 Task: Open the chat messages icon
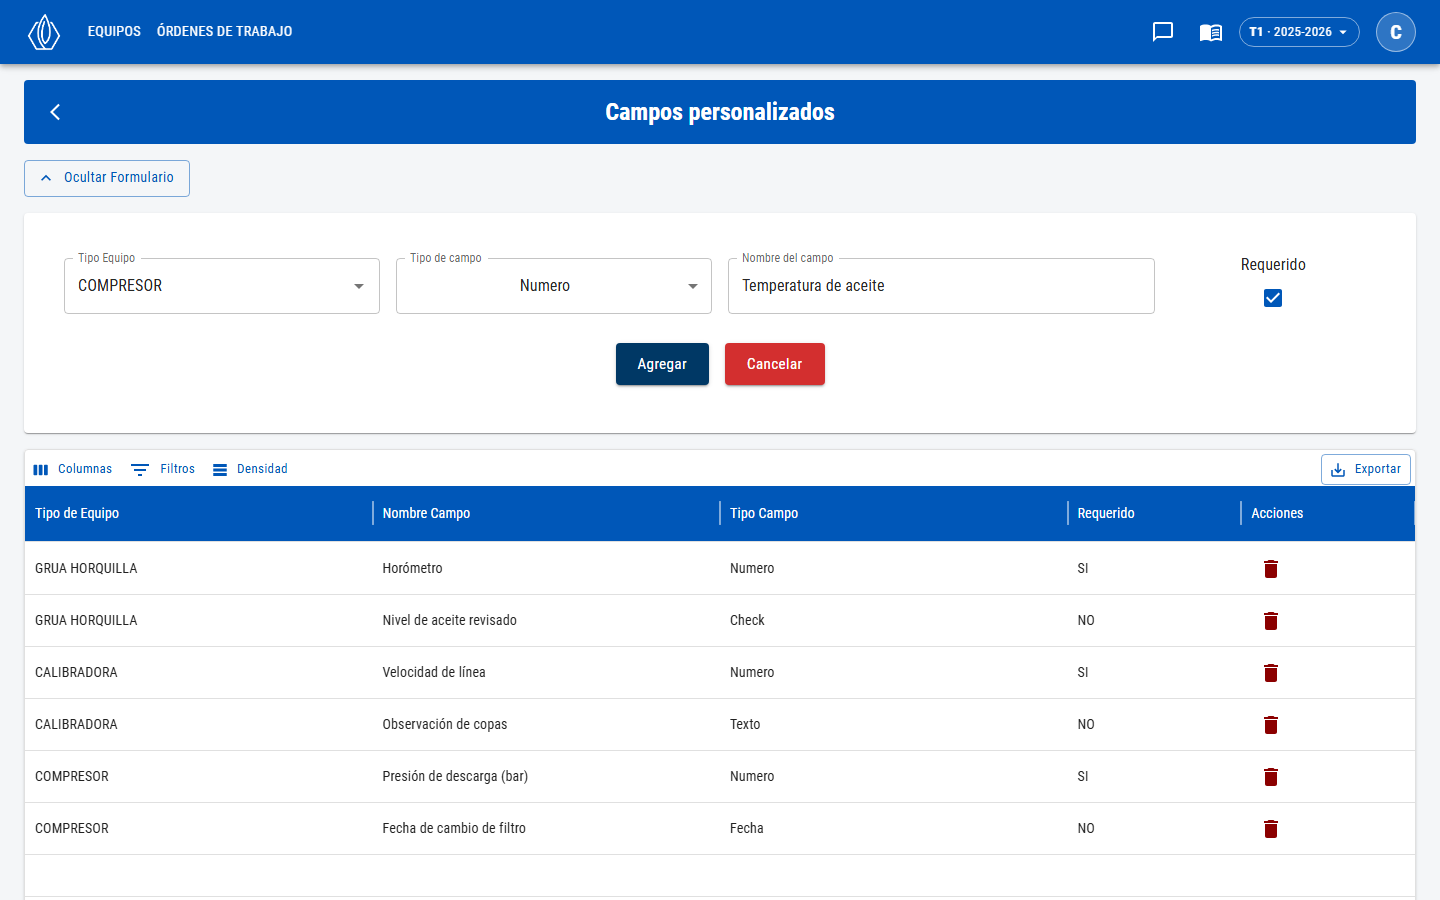tap(1163, 32)
